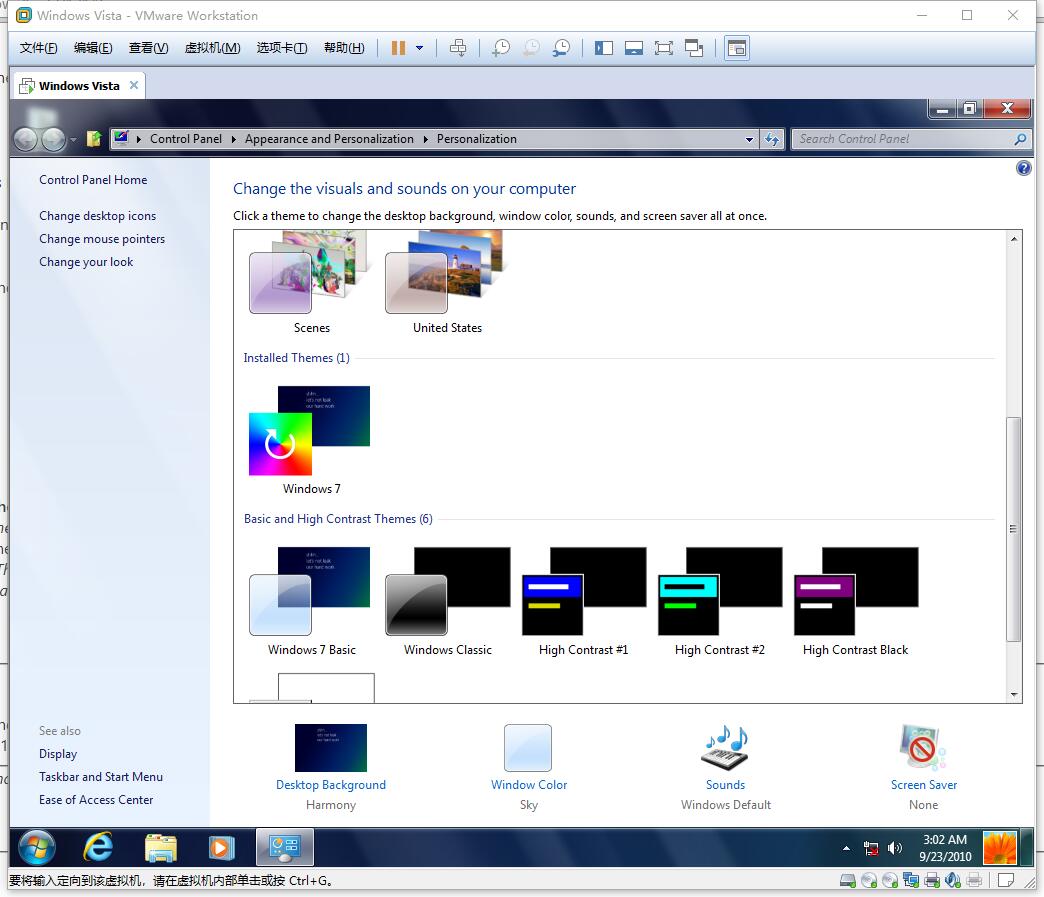This screenshot has height=897, width=1044.
Task: Open Desktop Background Harmony settings
Action: tap(331, 768)
